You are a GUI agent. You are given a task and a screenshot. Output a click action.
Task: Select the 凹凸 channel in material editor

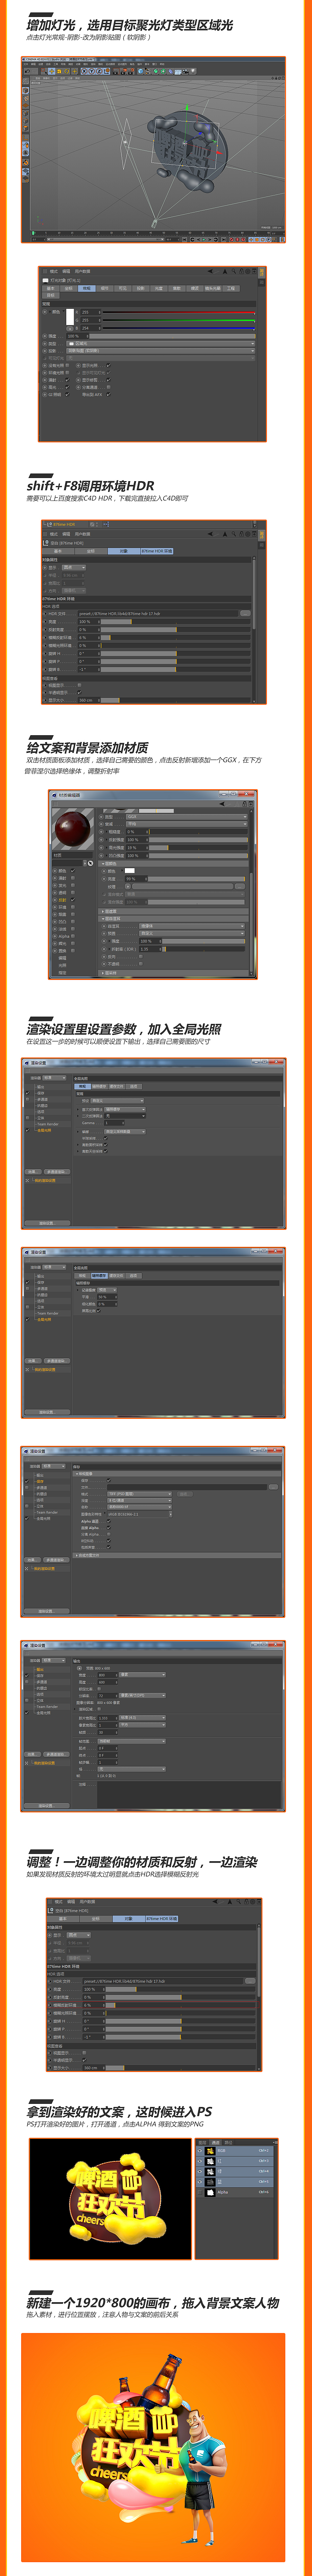pyautogui.click(x=63, y=922)
